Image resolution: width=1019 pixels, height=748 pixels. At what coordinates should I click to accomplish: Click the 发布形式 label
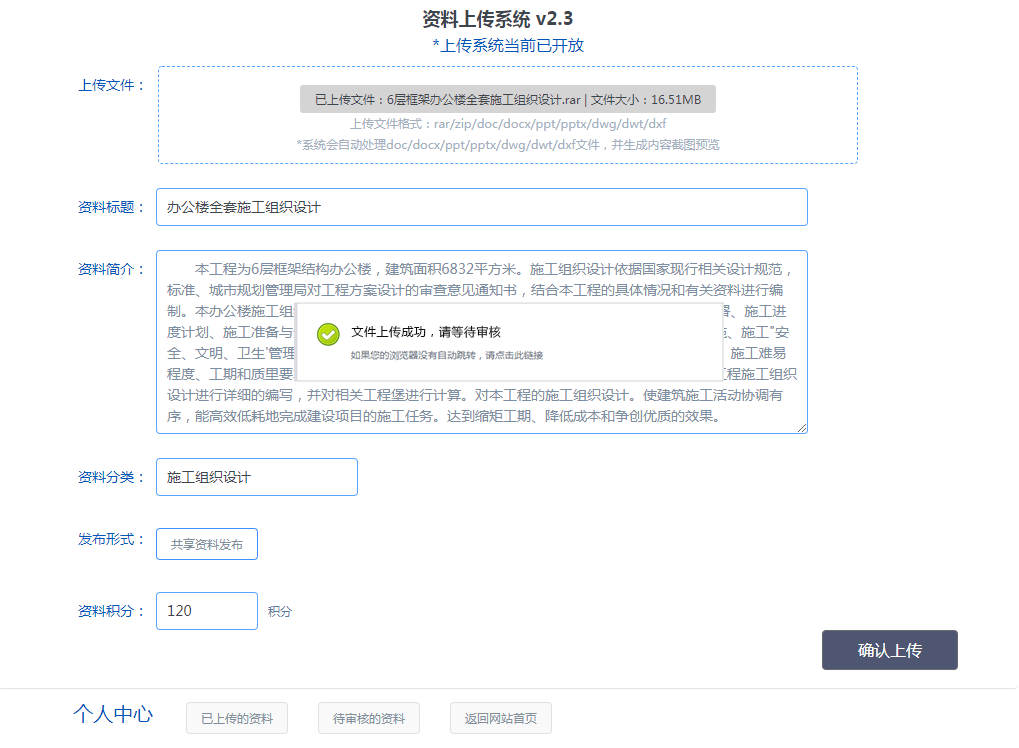point(111,539)
